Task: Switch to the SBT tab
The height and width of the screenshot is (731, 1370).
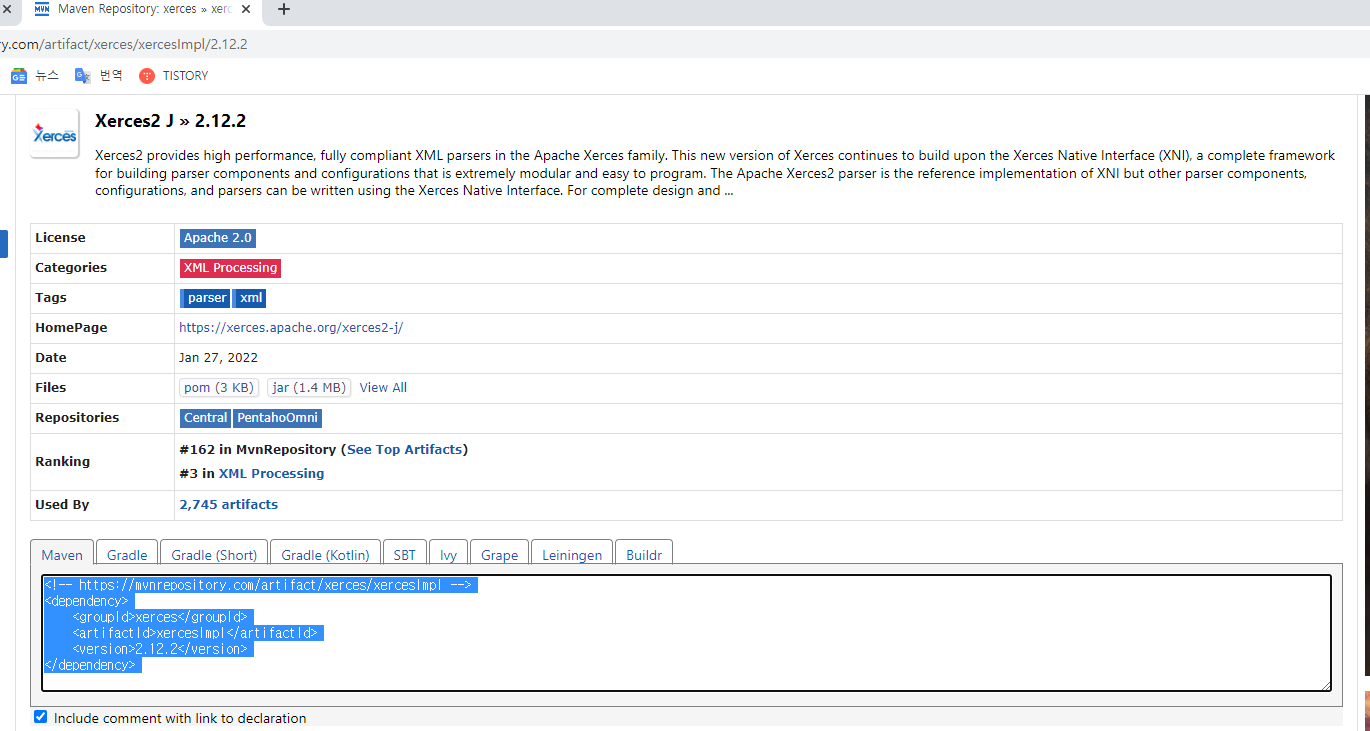Action: pos(404,555)
